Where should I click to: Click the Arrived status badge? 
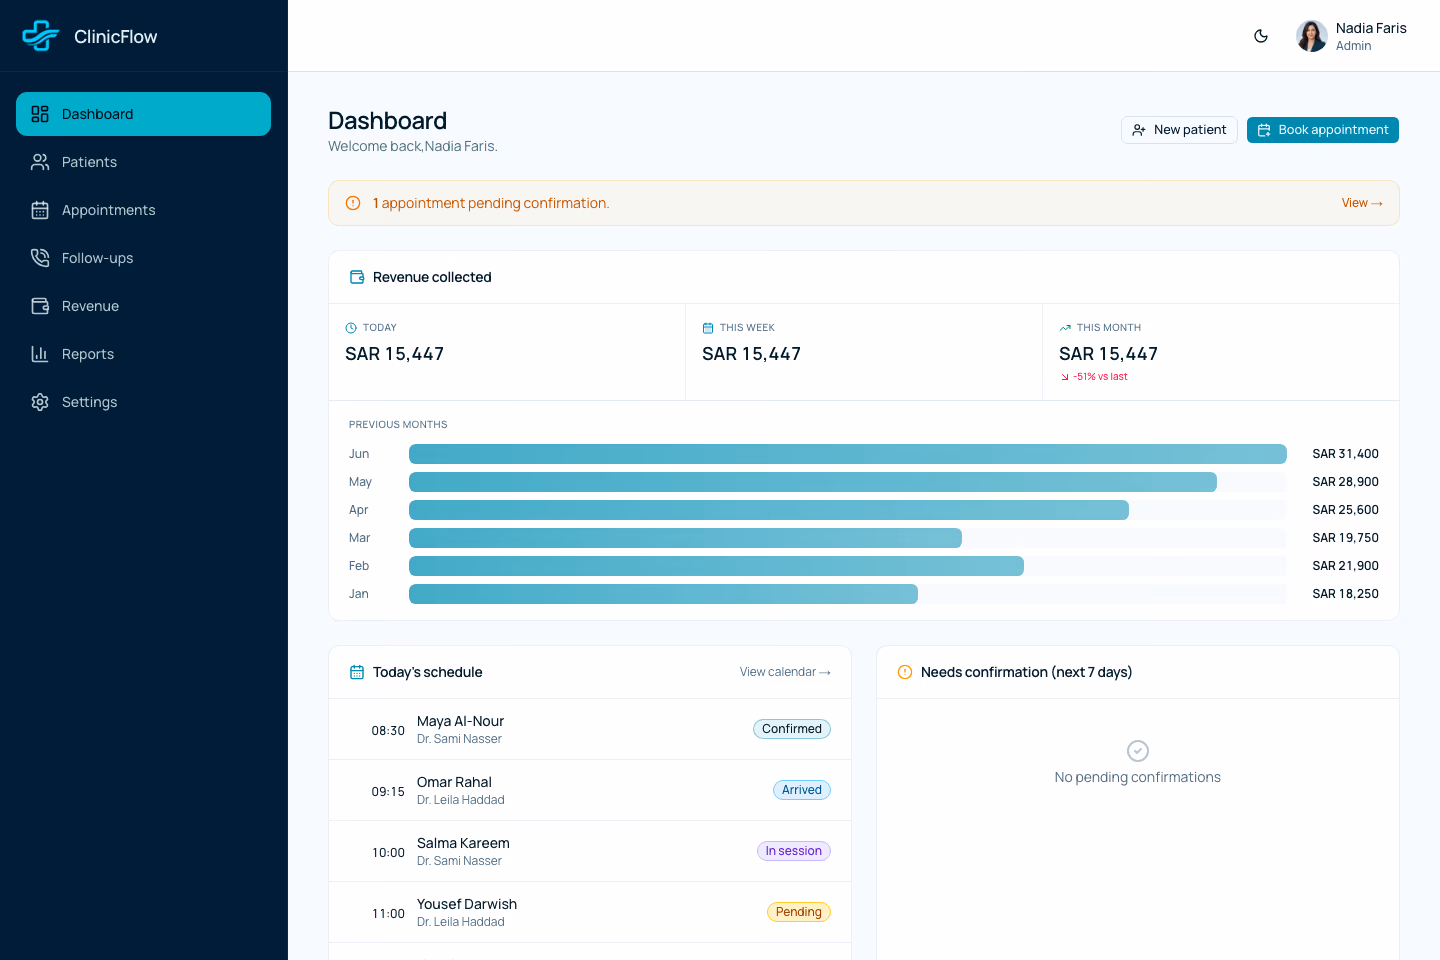[802, 790]
